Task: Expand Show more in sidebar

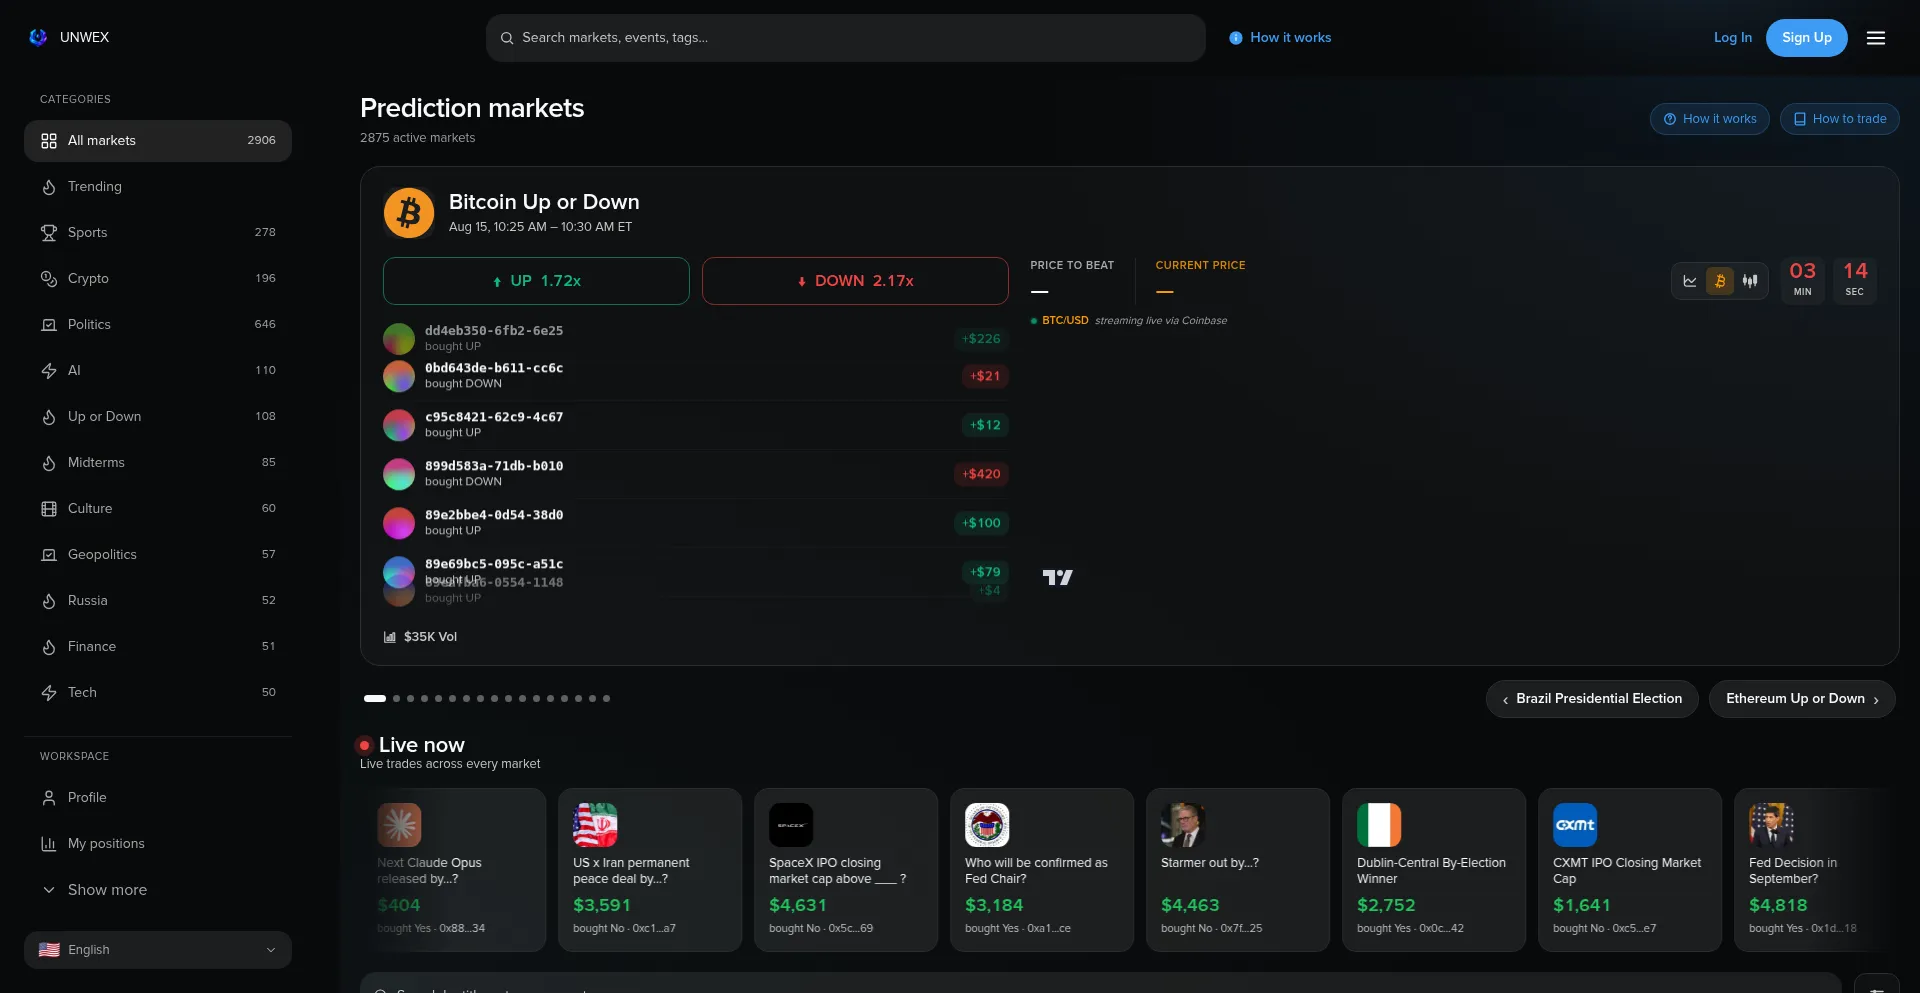Action: click(158, 890)
